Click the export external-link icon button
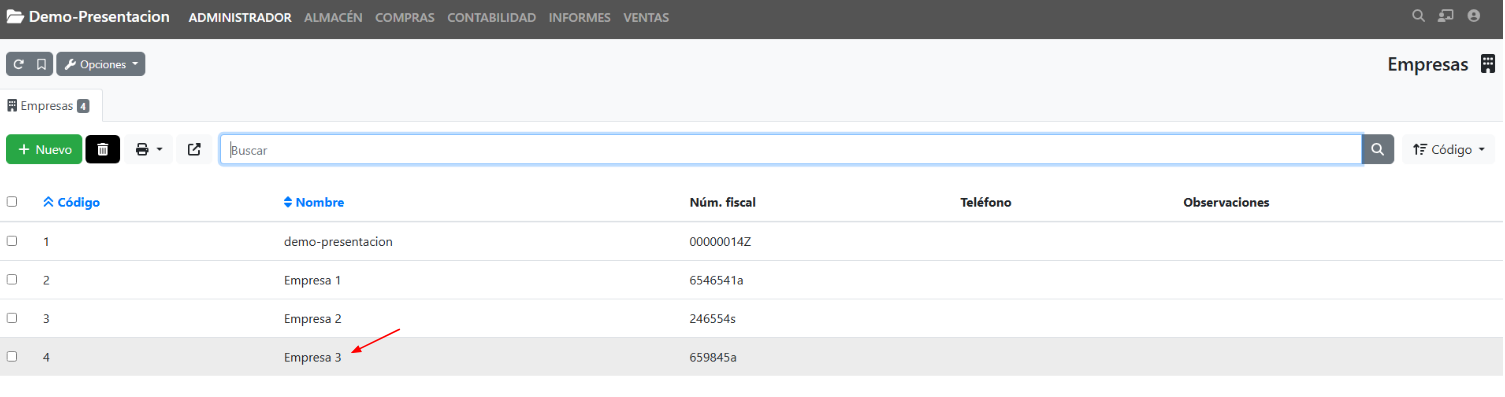Screen dimensions: 1505x397 tap(194, 150)
